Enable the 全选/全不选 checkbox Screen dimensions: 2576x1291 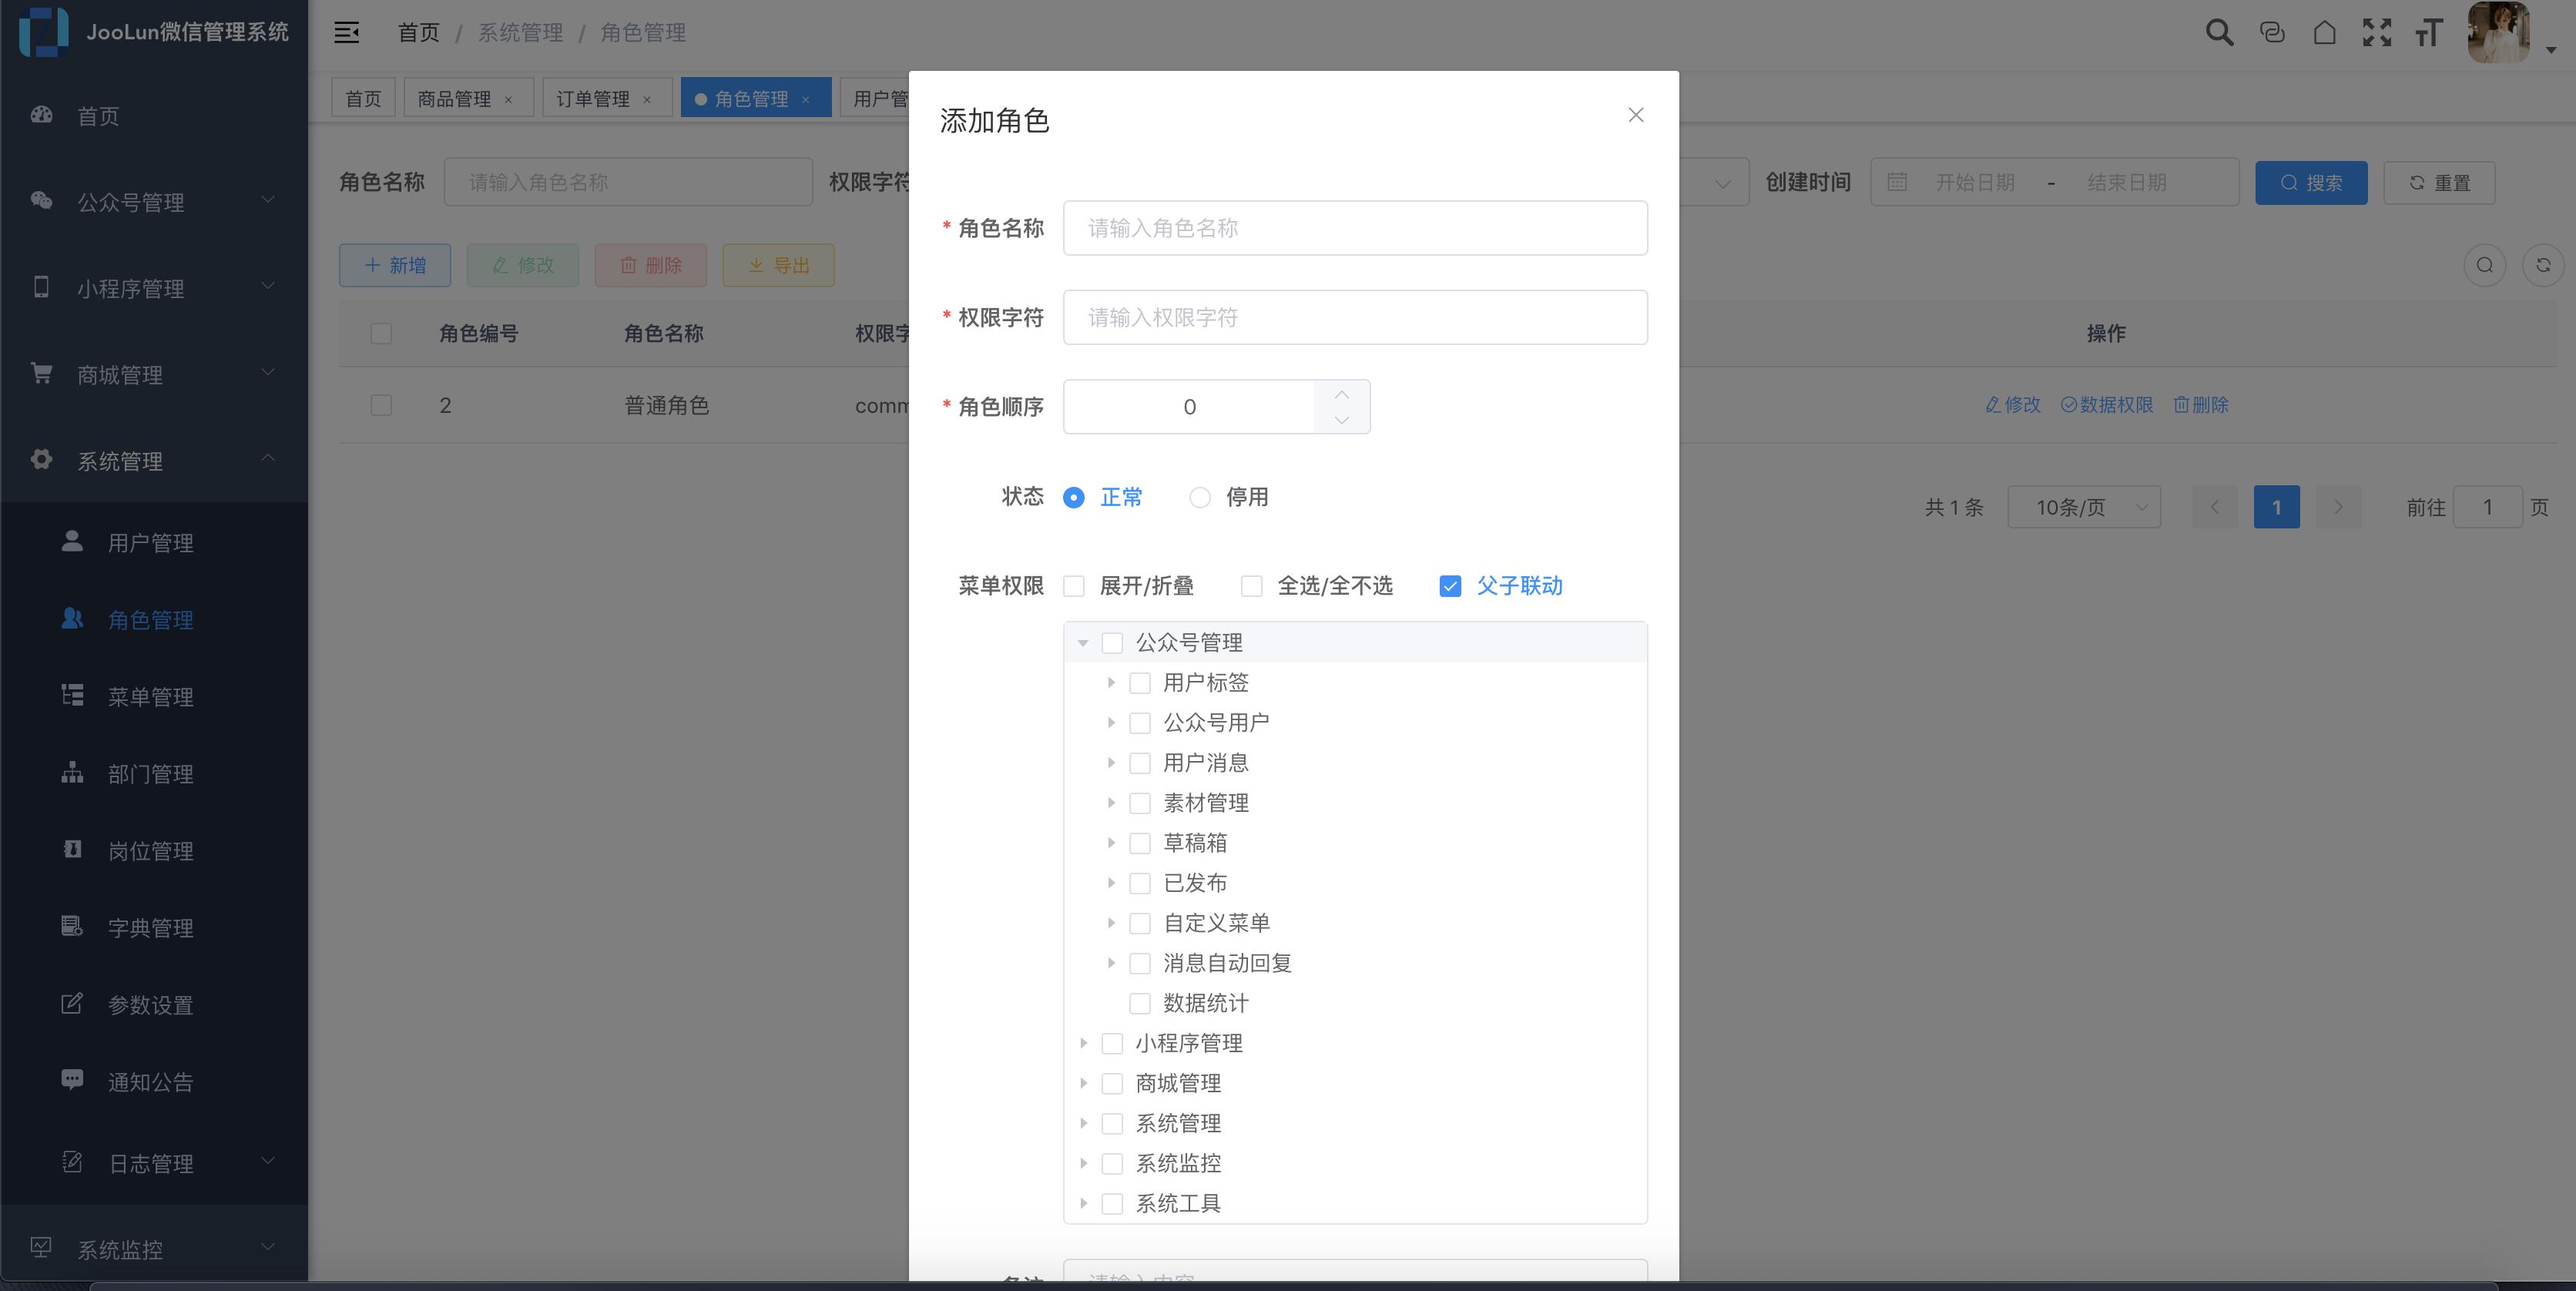pos(1251,586)
